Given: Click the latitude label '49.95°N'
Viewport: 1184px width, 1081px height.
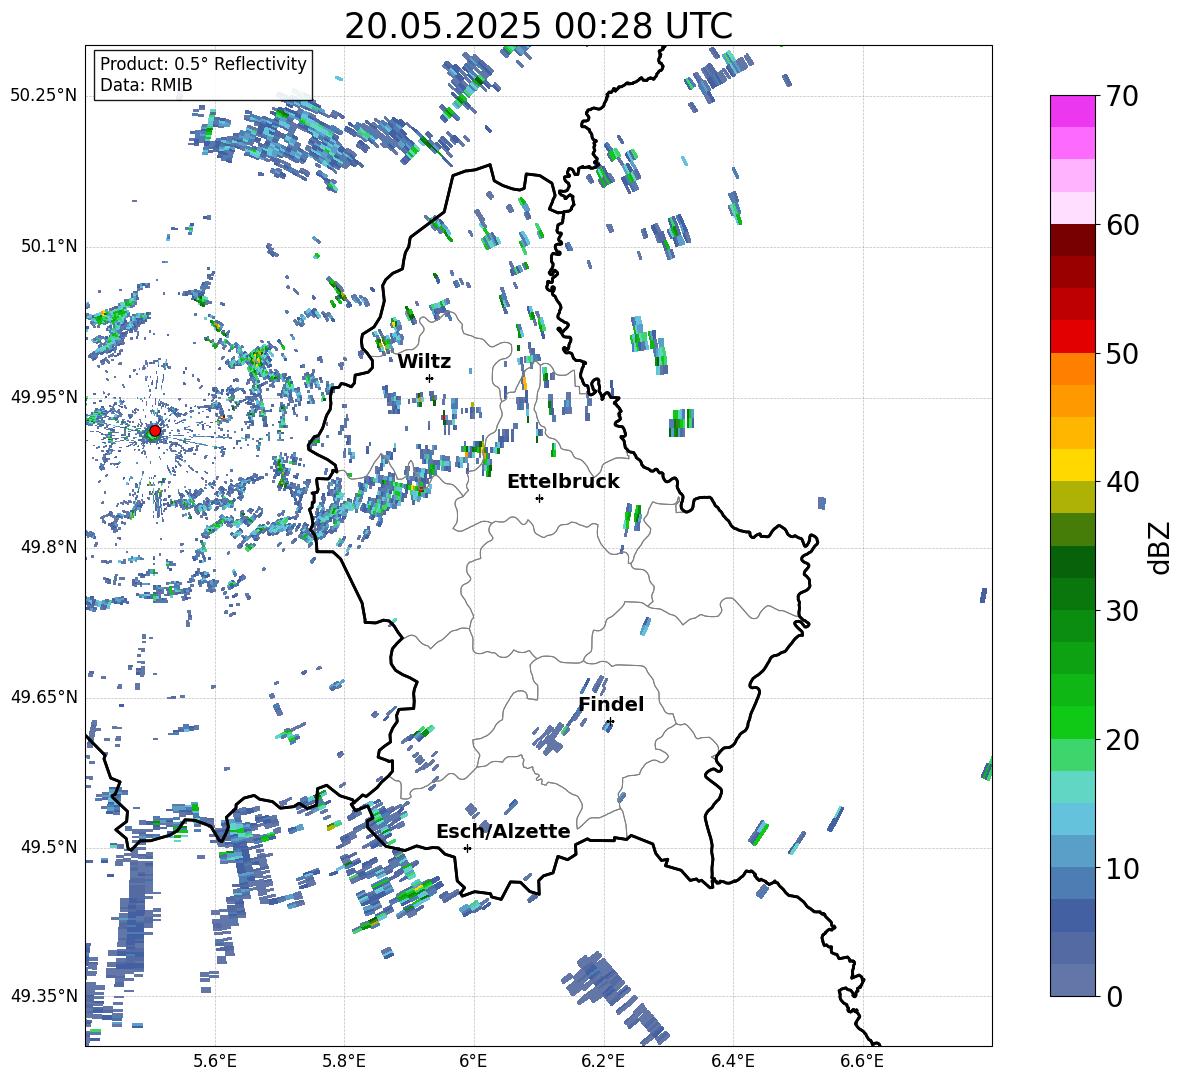Looking at the screenshot, I should tap(44, 396).
